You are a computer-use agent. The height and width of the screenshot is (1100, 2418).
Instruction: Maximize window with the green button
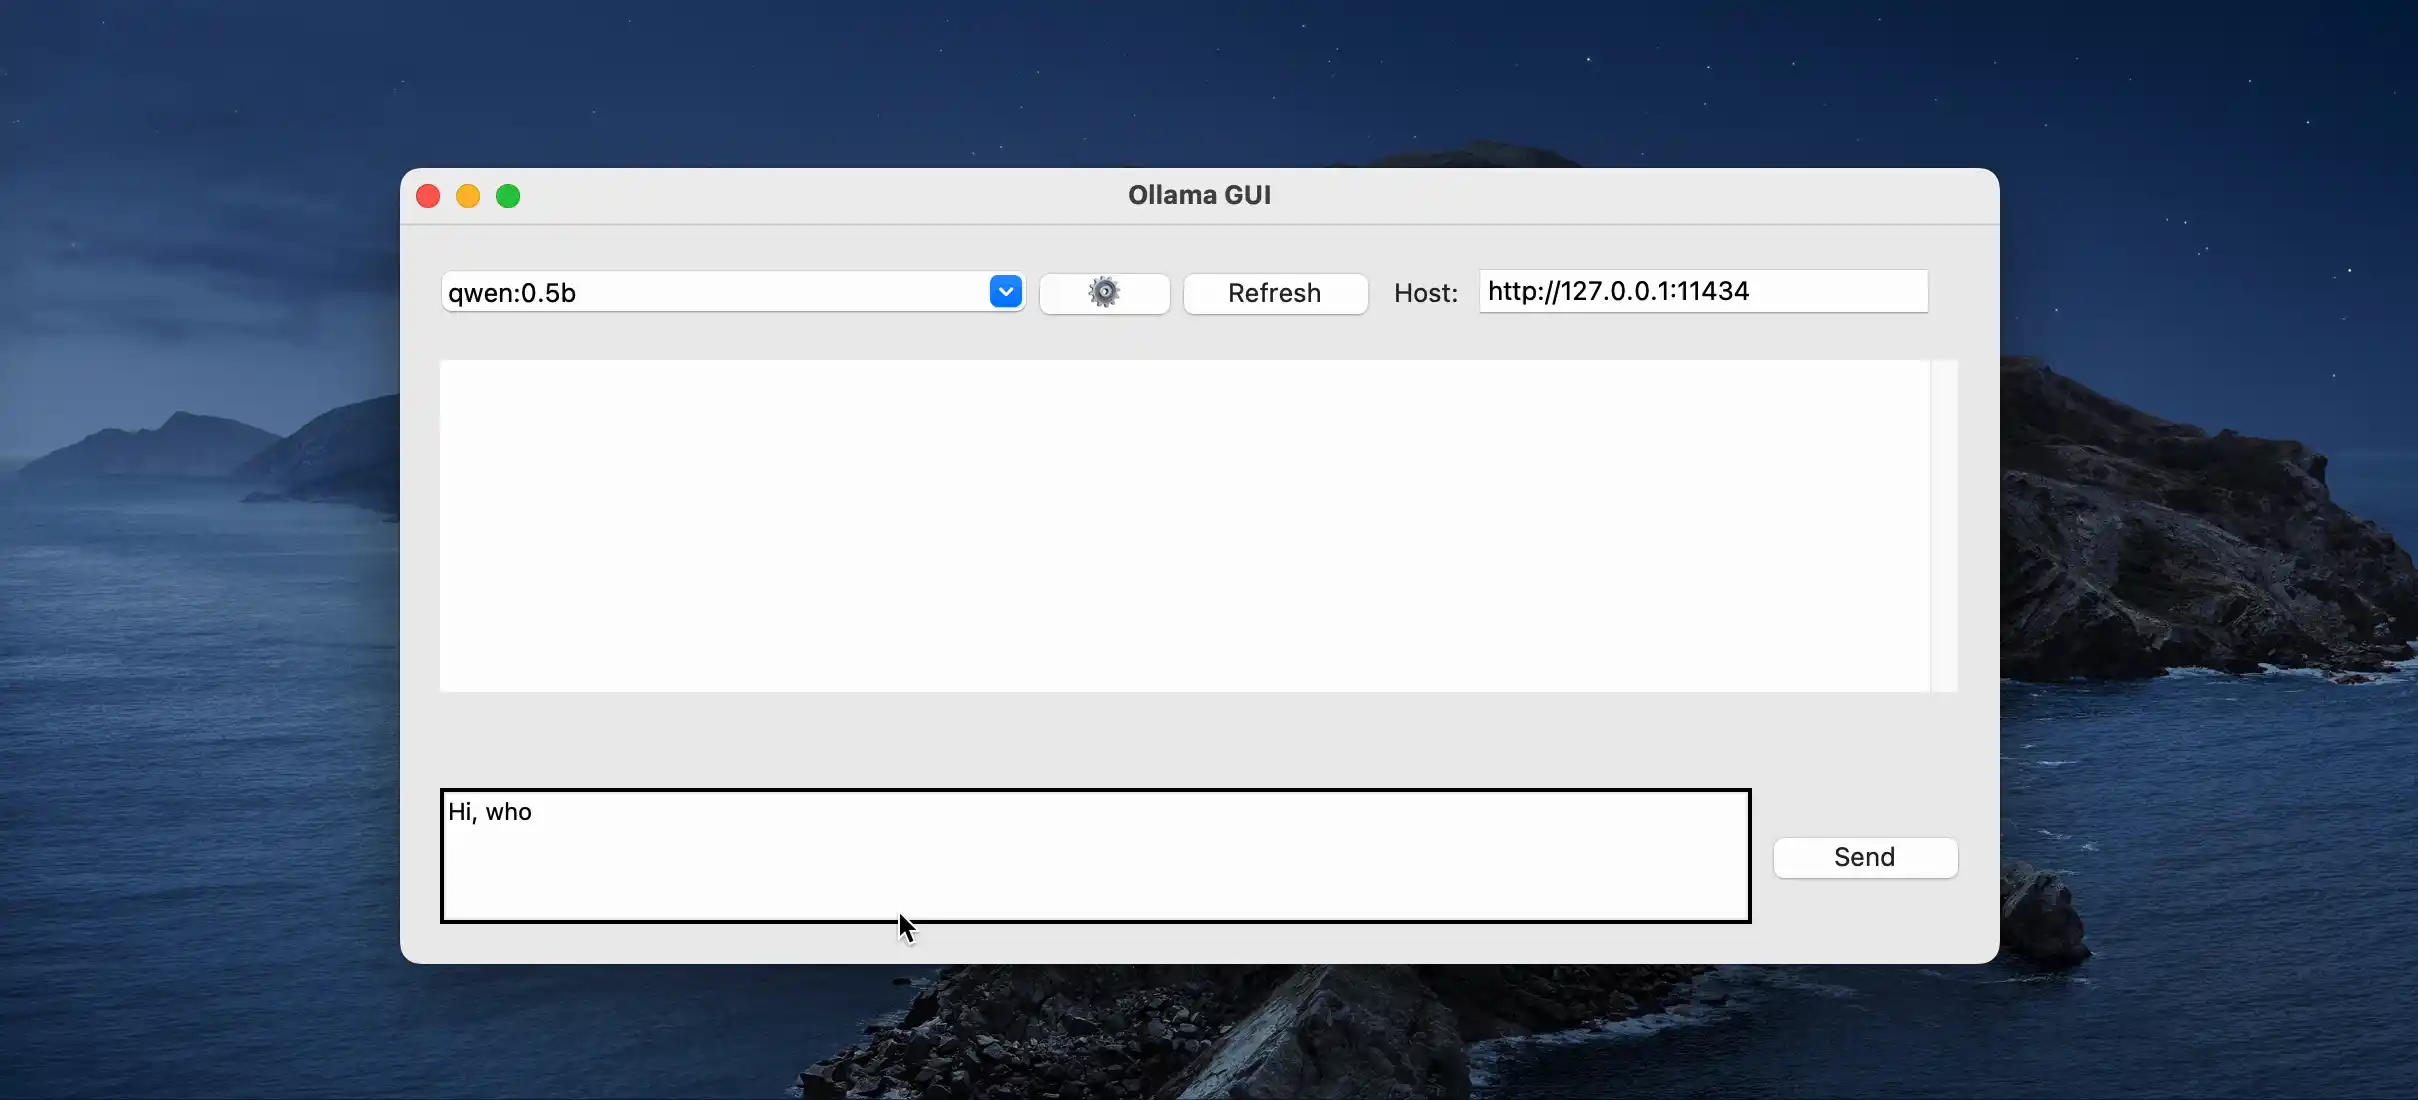[508, 196]
